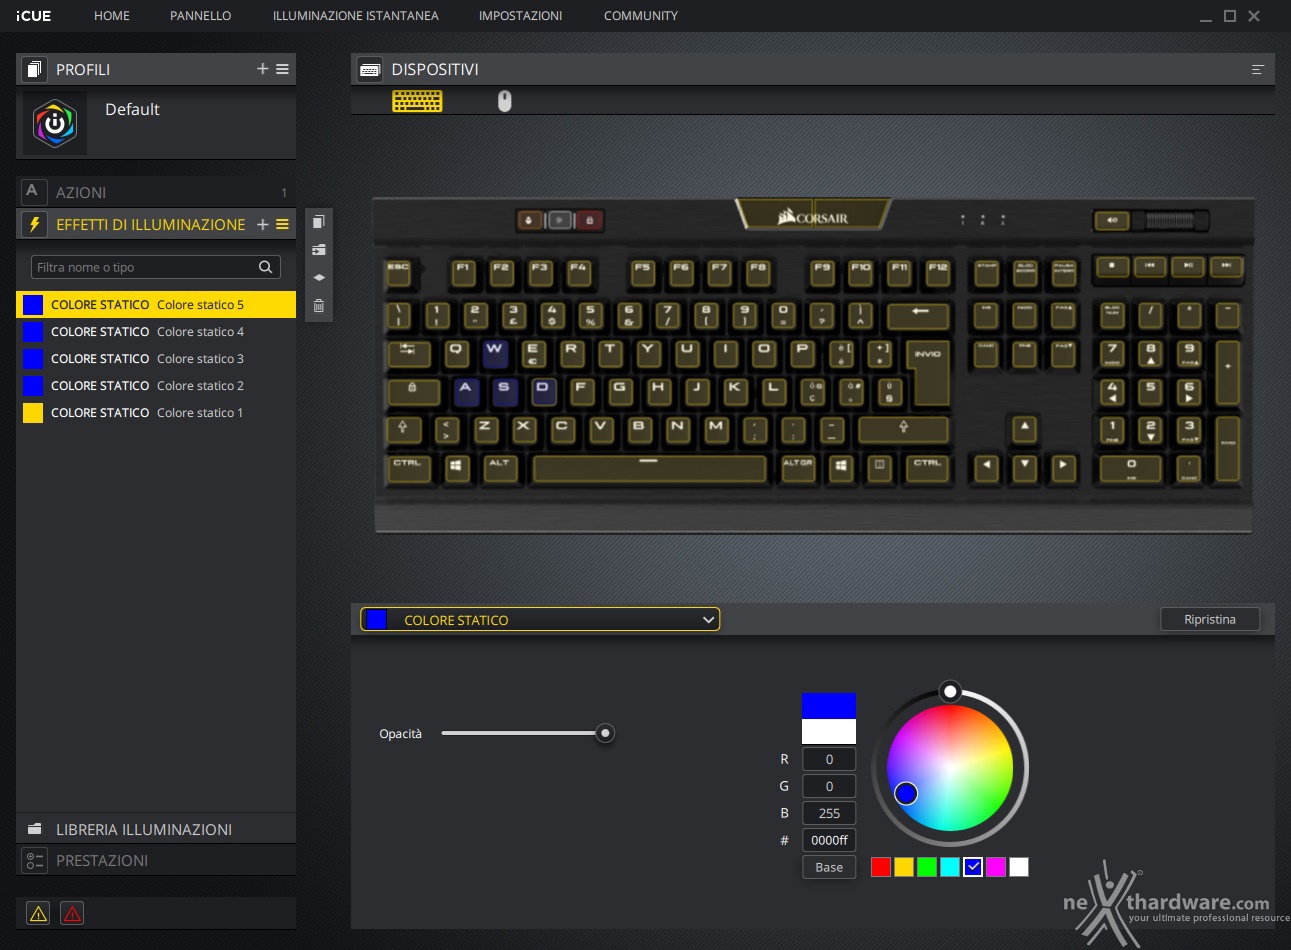1291x950 pixels.
Task: Pick the checked blue color swatch
Action: point(973,867)
